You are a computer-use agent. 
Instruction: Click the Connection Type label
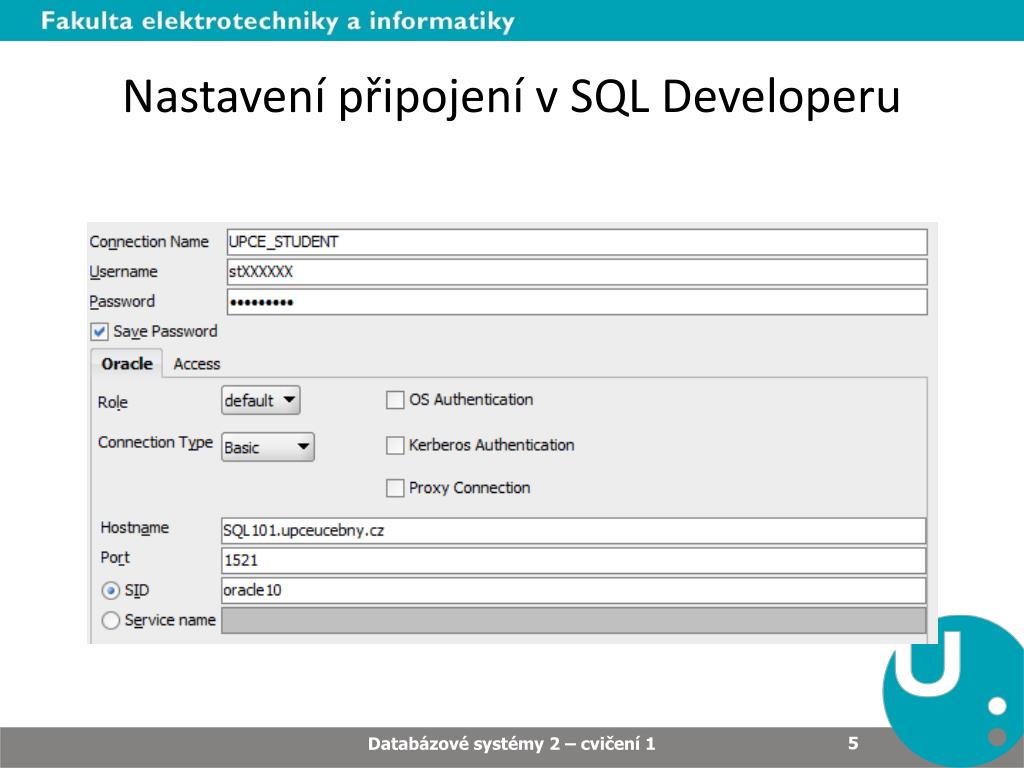155,443
